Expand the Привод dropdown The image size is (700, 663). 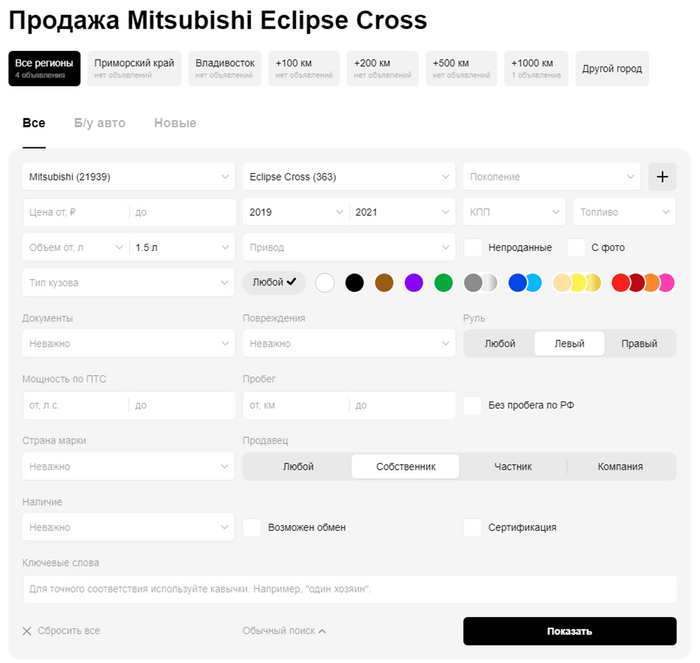coord(349,247)
